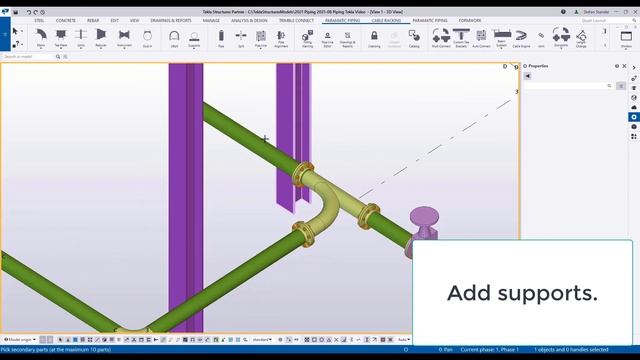Click the back arrow in Properties pane

527,76
